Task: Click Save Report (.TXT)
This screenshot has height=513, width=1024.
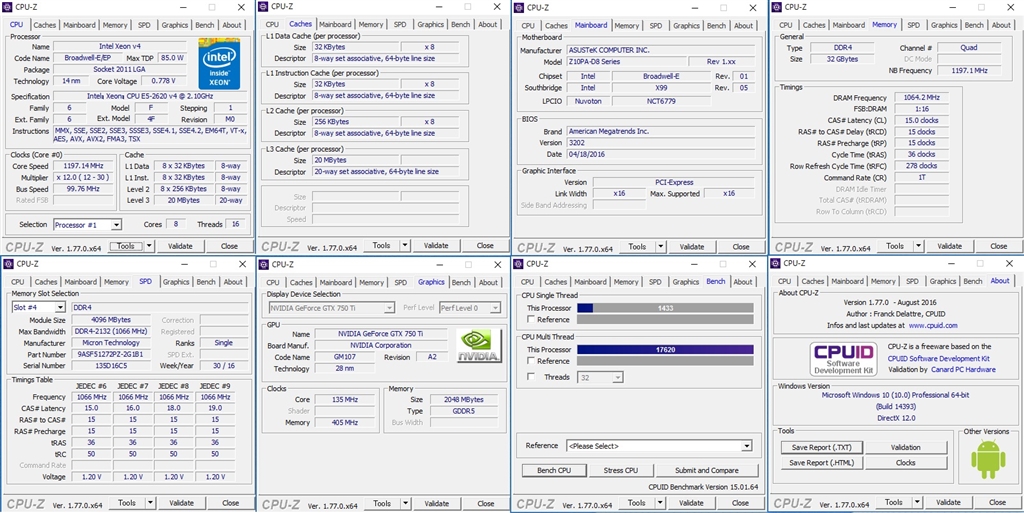Action: coord(822,447)
